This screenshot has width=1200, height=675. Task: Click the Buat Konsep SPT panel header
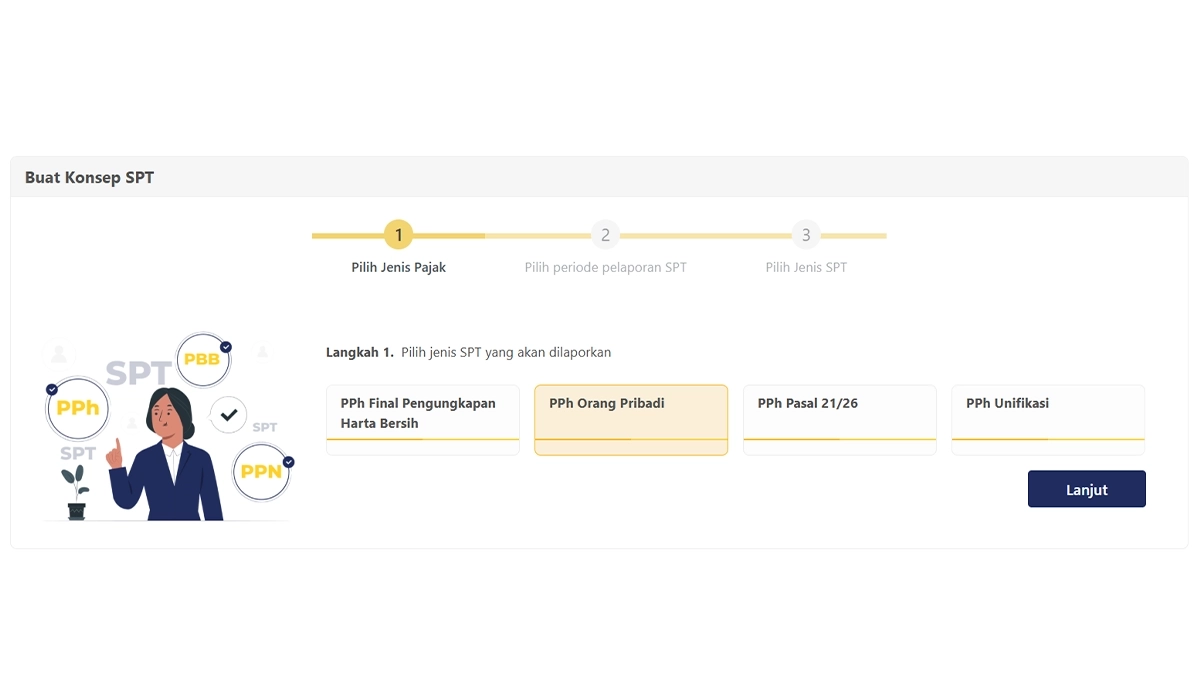coord(599,177)
